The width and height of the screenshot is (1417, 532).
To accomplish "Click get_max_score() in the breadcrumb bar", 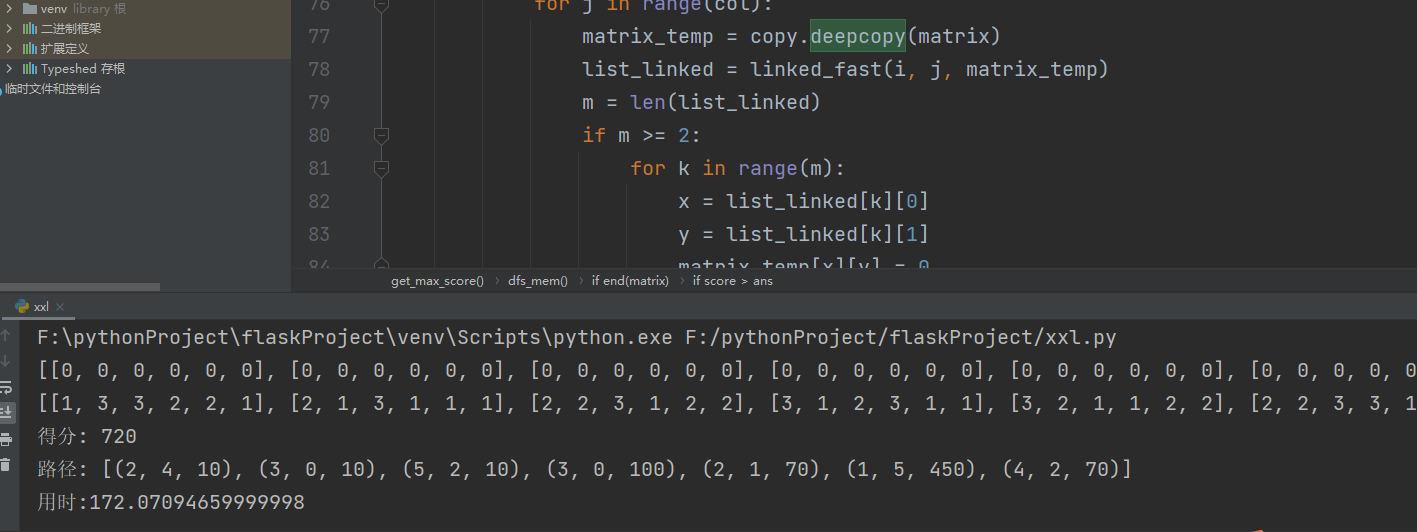I will tap(436, 281).
